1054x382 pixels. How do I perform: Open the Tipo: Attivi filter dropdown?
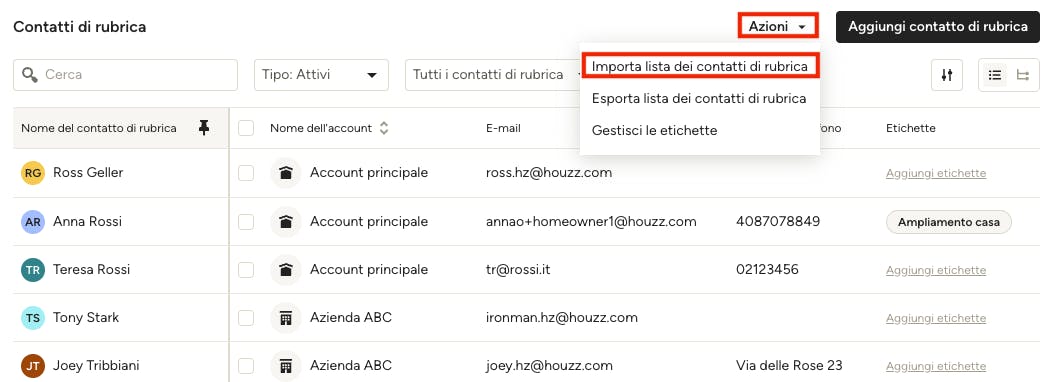[321, 75]
